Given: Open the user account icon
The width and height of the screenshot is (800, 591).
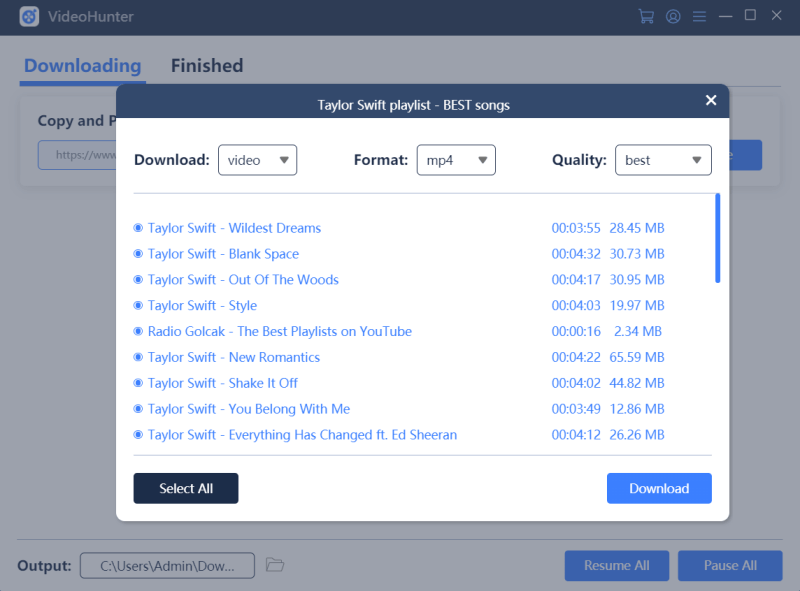Looking at the screenshot, I should coord(673,16).
